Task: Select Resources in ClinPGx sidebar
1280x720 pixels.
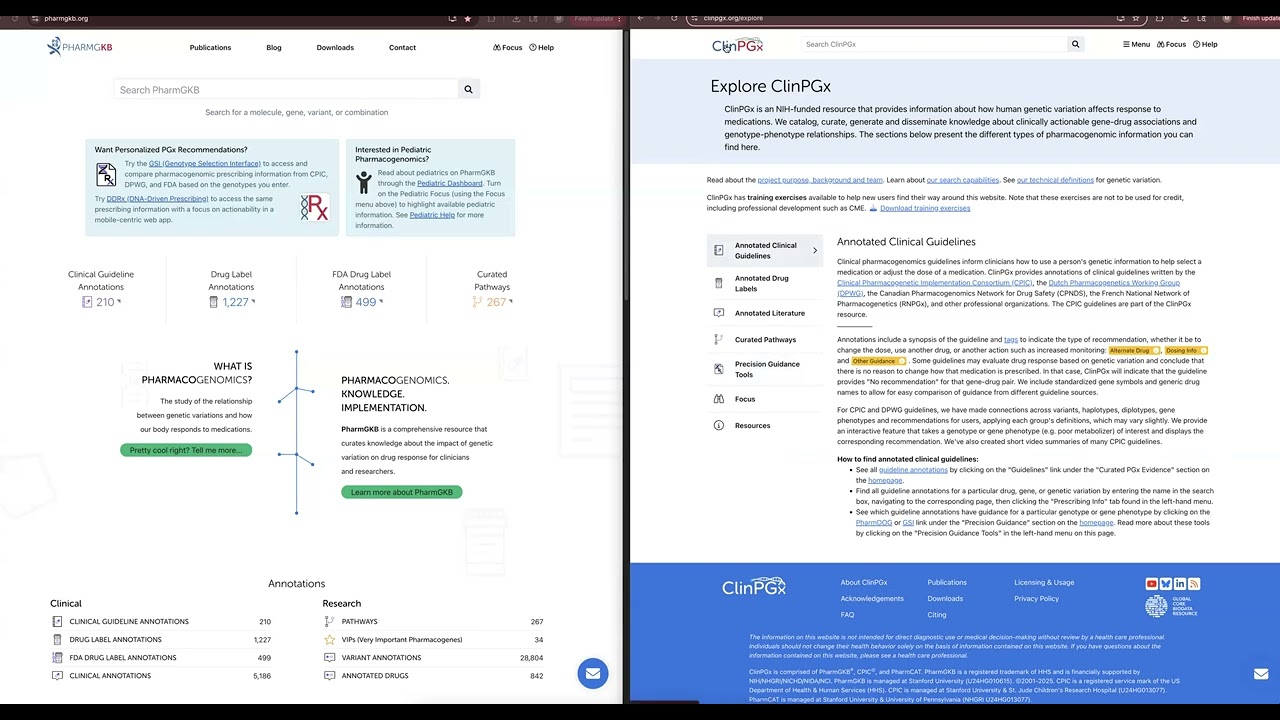Action: (752, 426)
